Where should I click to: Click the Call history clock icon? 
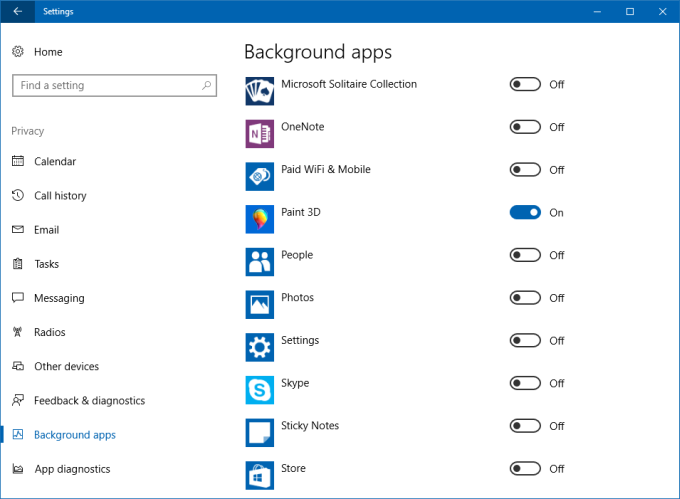point(18,195)
